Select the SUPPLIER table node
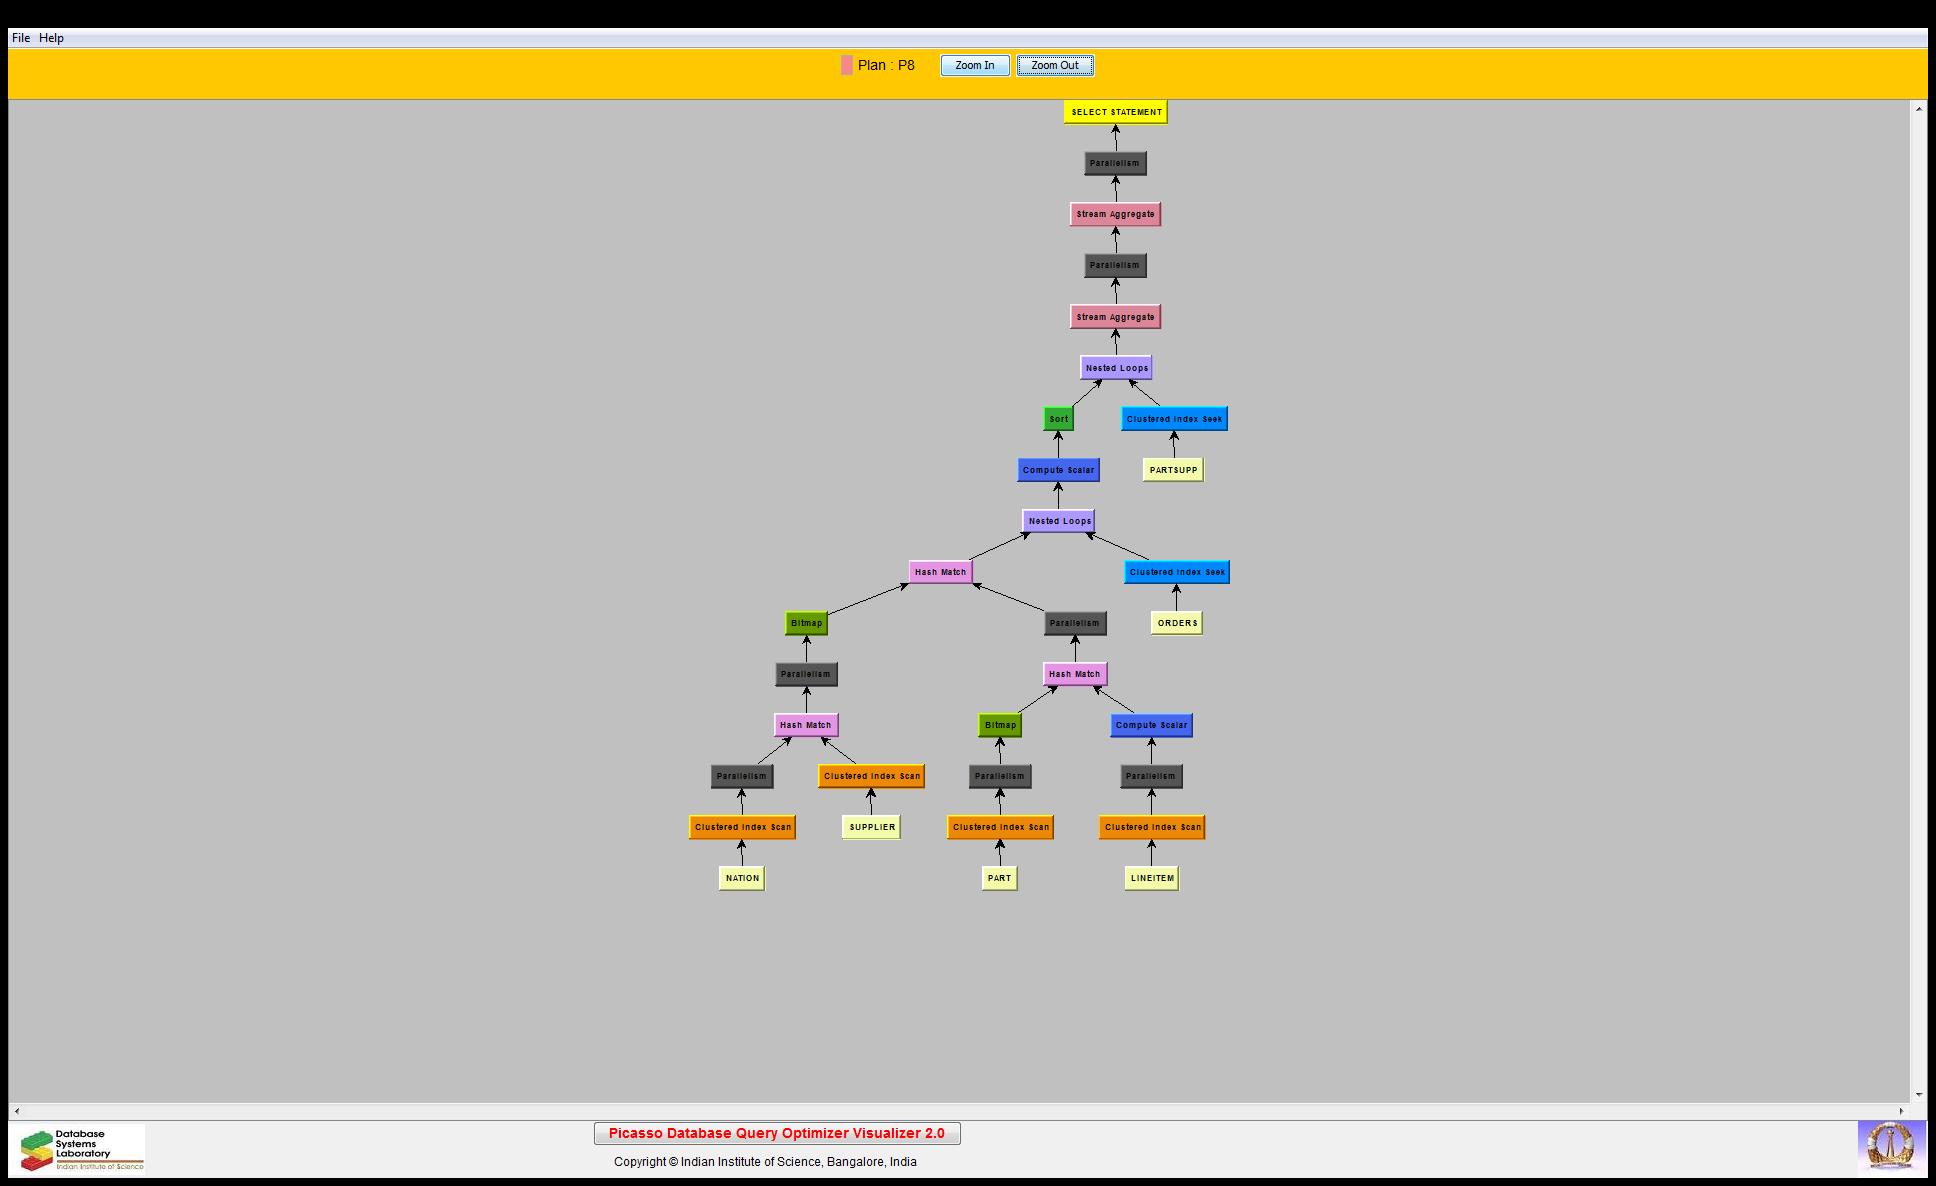Viewport: 1936px width, 1186px height. 871,827
